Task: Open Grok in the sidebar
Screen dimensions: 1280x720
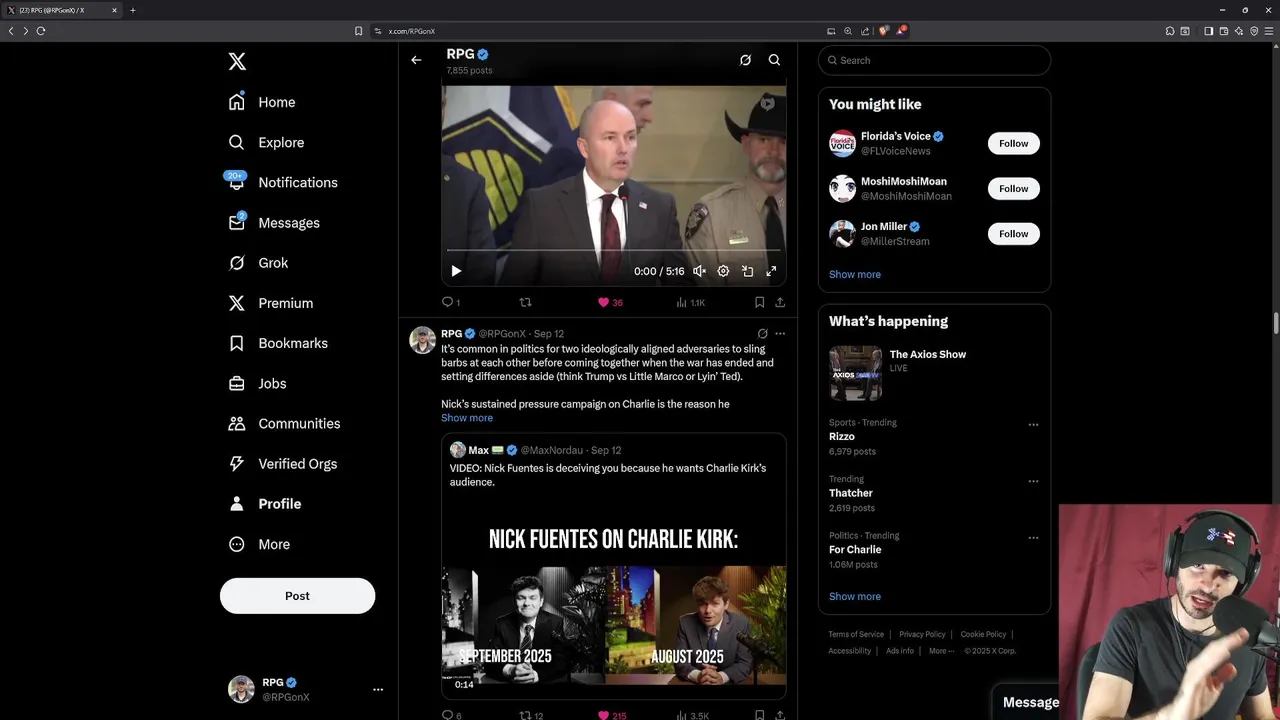Action: 258,263
